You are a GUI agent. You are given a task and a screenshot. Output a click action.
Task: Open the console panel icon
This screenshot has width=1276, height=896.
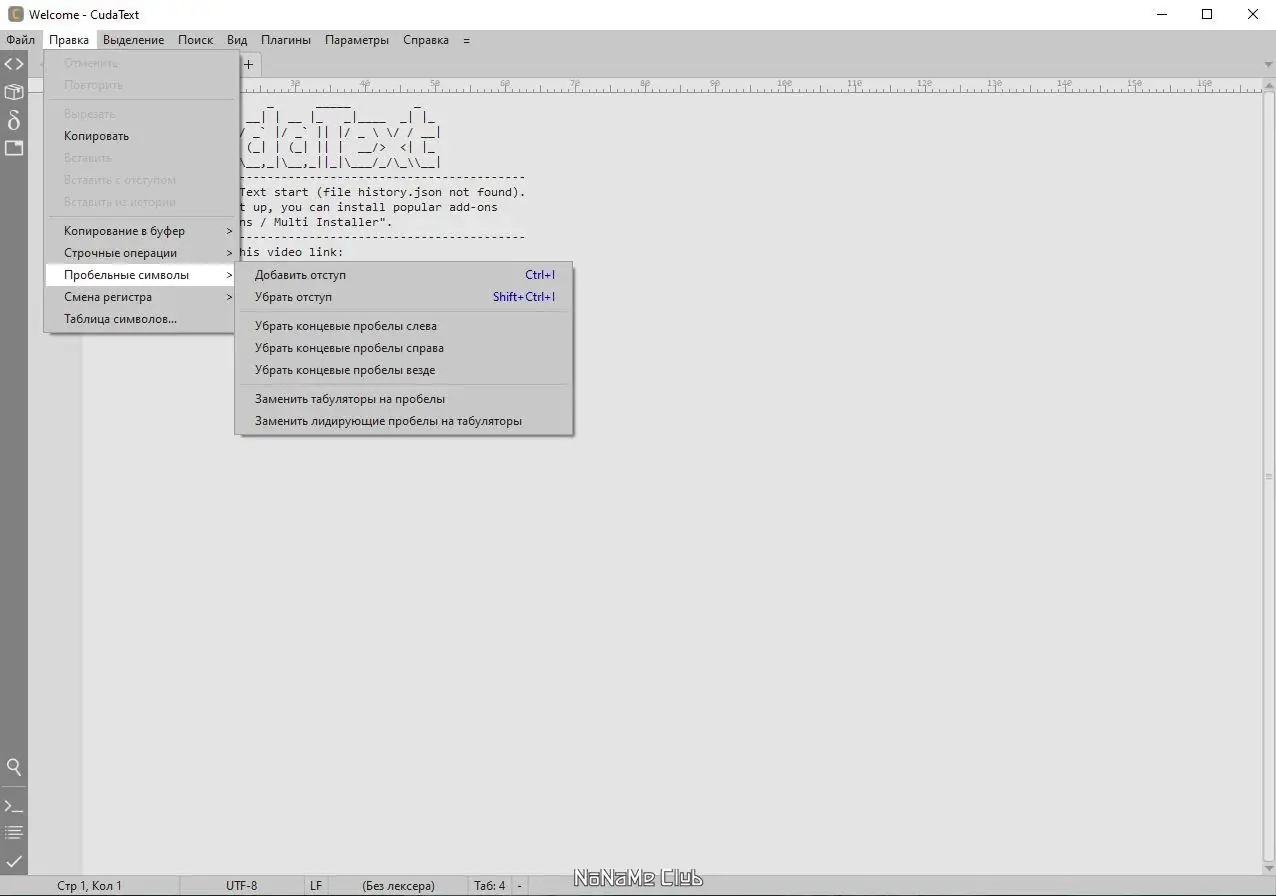[x=13, y=805]
